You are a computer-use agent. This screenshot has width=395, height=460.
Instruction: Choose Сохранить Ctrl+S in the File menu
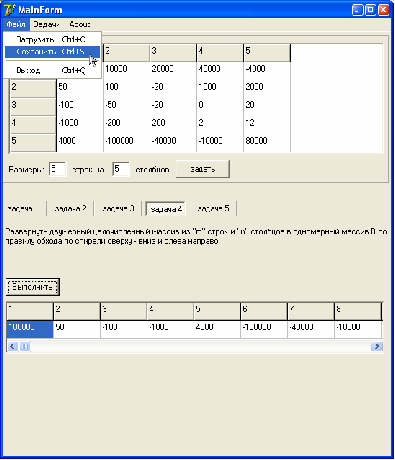click(52, 52)
